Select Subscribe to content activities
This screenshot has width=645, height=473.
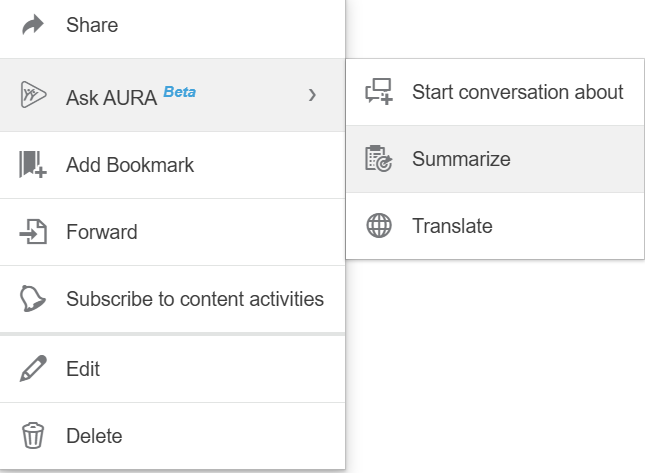pyautogui.click(x=195, y=299)
